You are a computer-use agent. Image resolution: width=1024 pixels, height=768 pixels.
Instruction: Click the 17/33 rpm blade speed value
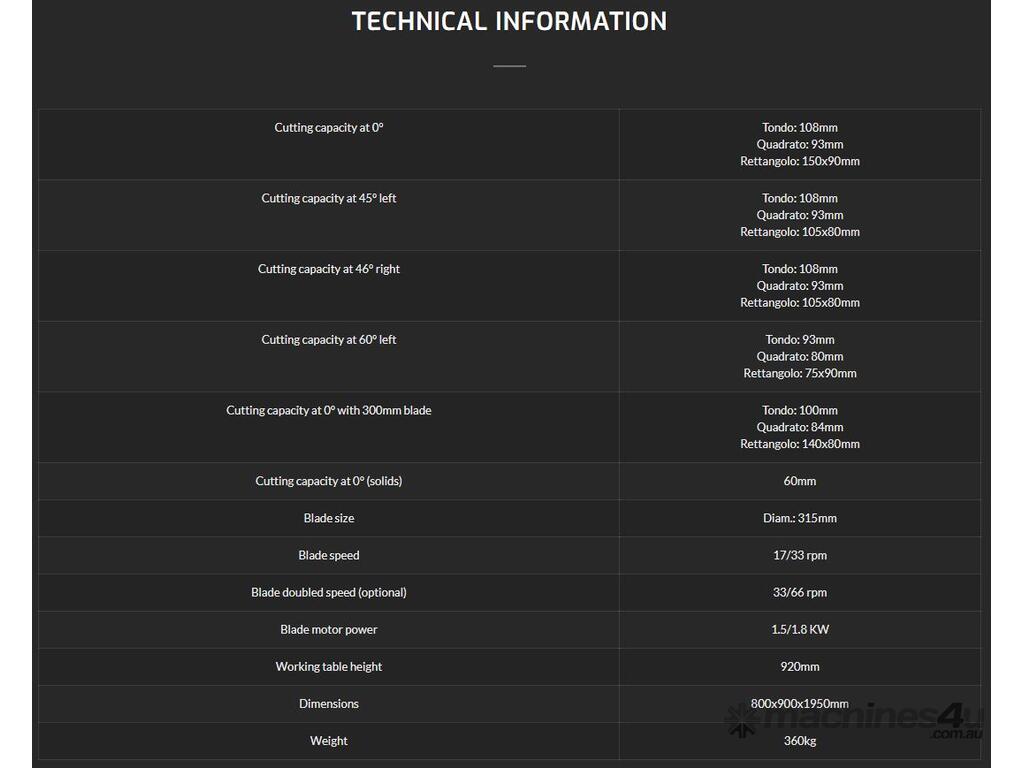pos(800,555)
